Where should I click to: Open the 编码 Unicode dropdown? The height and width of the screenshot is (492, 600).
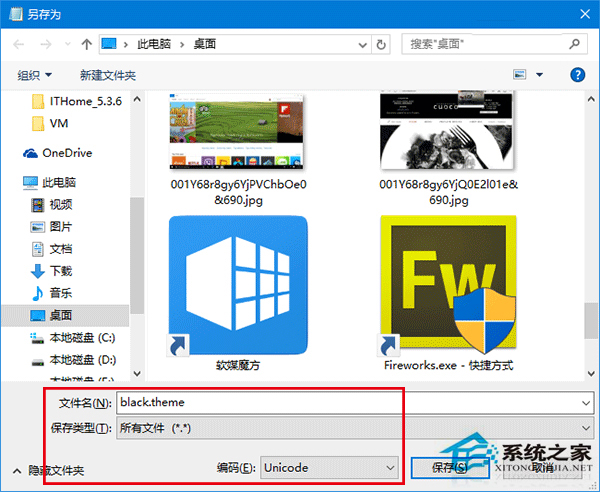tap(329, 468)
